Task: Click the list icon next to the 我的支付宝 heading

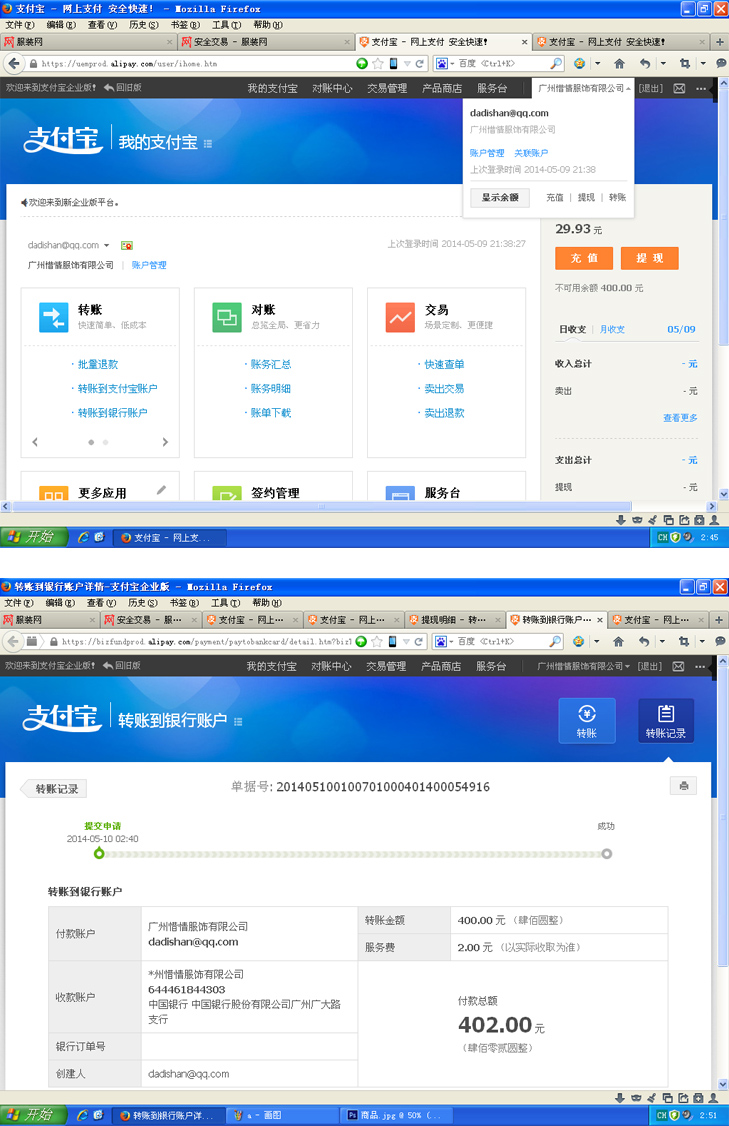Action: click(208, 144)
